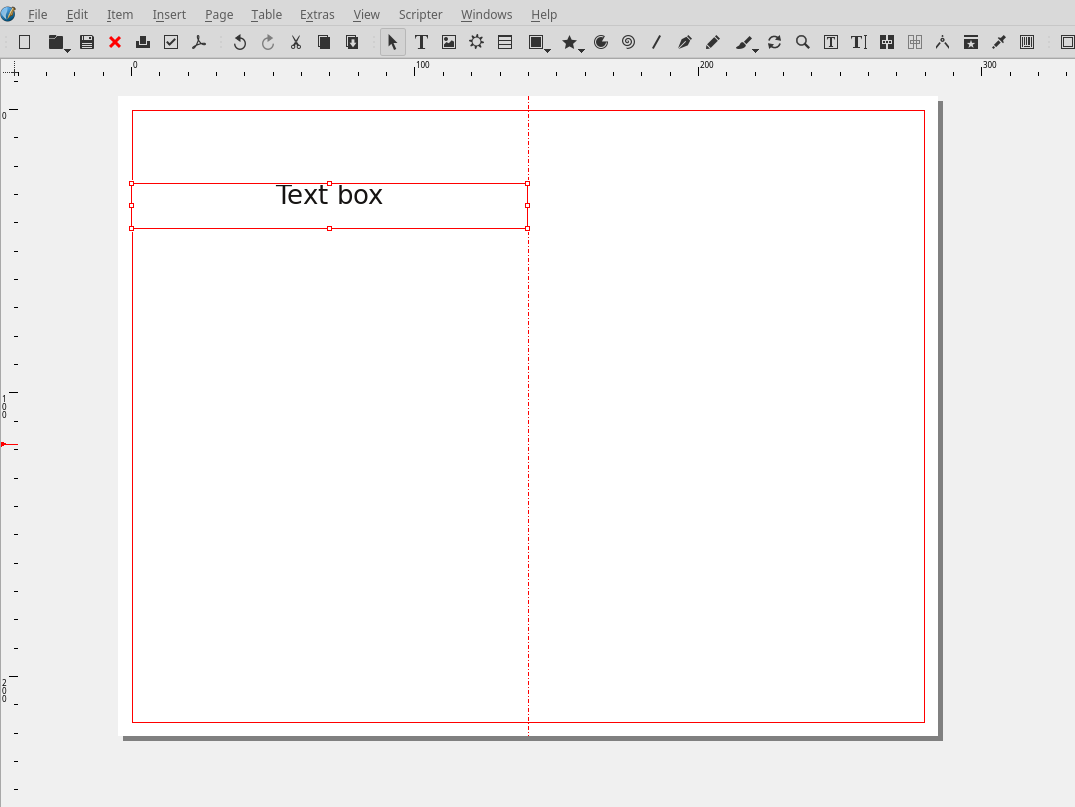Select the Image Frame tool
This screenshot has height=807, width=1075.
pyautogui.click(x=449, y=42)
